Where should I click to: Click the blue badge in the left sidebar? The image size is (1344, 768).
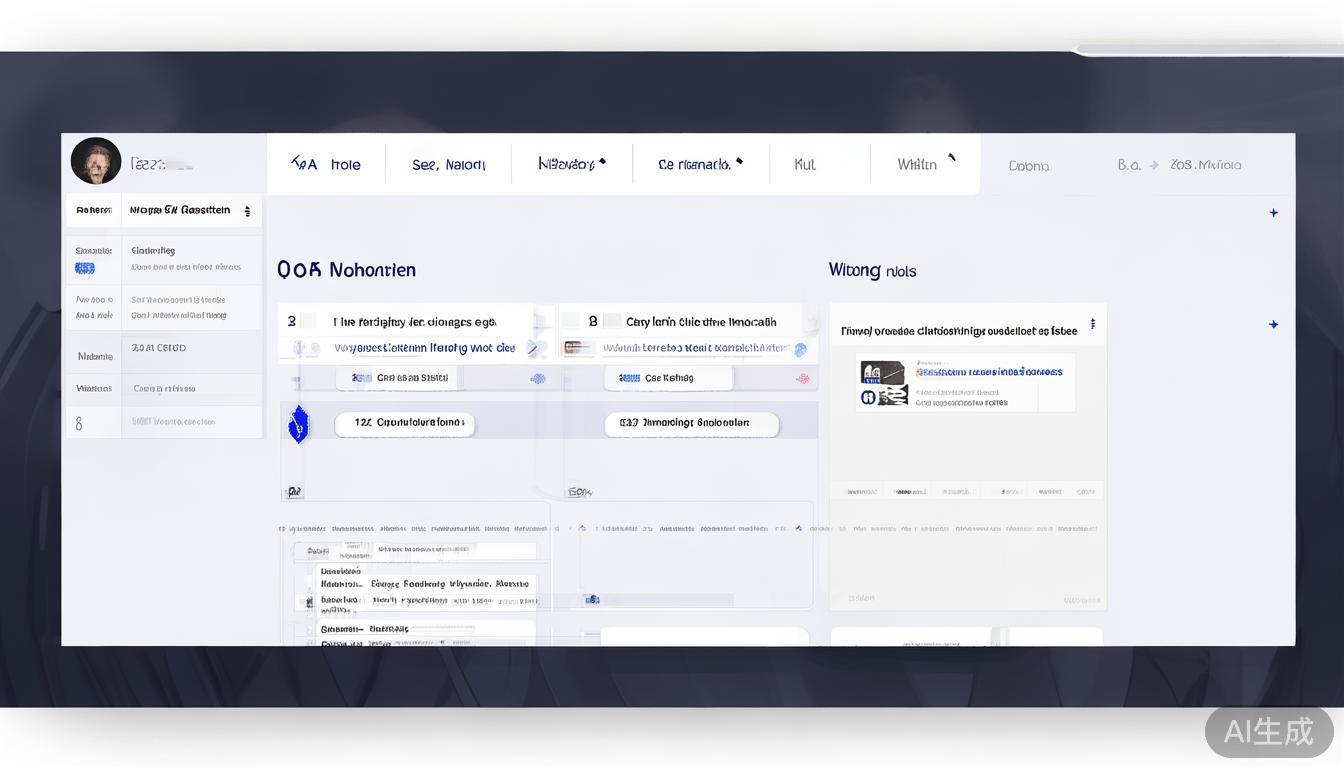coord(85,268)
